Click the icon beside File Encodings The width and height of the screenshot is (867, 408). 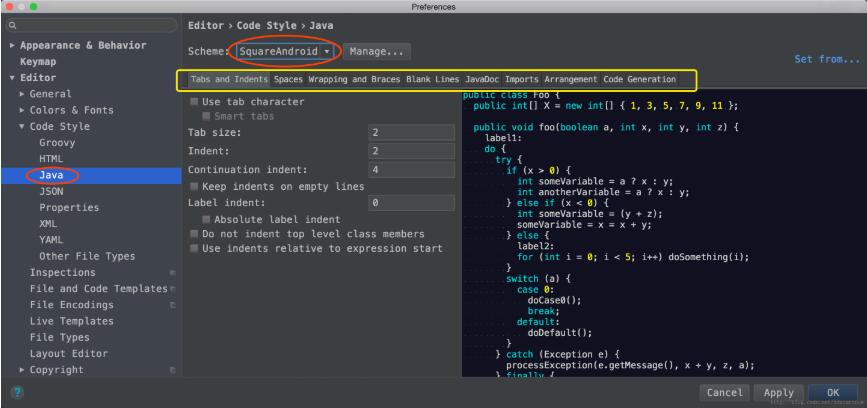point(172,305)
